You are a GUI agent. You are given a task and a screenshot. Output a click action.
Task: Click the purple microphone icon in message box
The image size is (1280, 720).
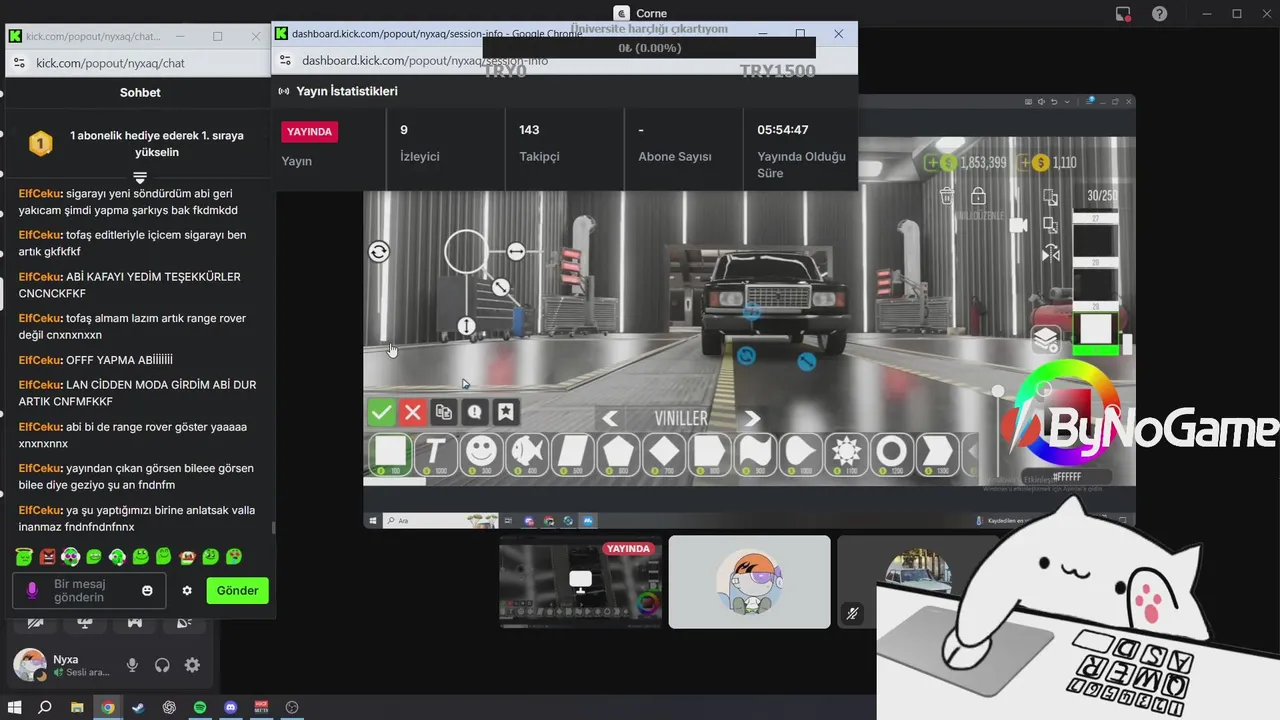32,590
